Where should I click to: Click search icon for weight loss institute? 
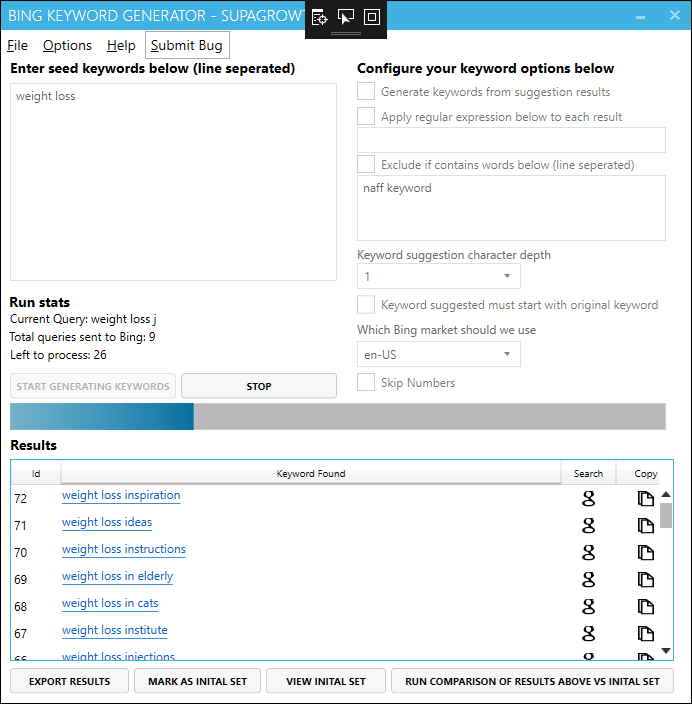coord(588,634)
